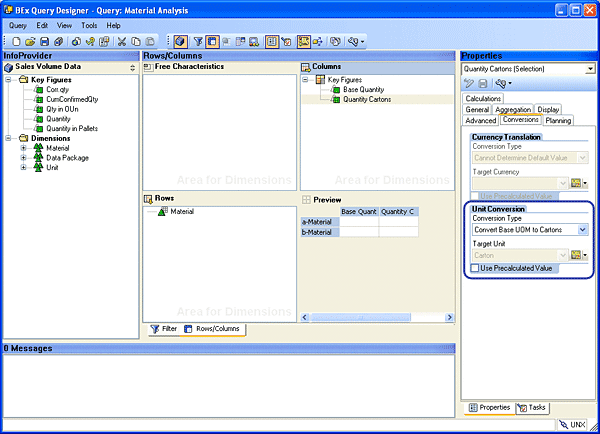Open the Tools menu
Image resolution: width=600 pixels, height=434 pixels.
[x=90, y=25]
